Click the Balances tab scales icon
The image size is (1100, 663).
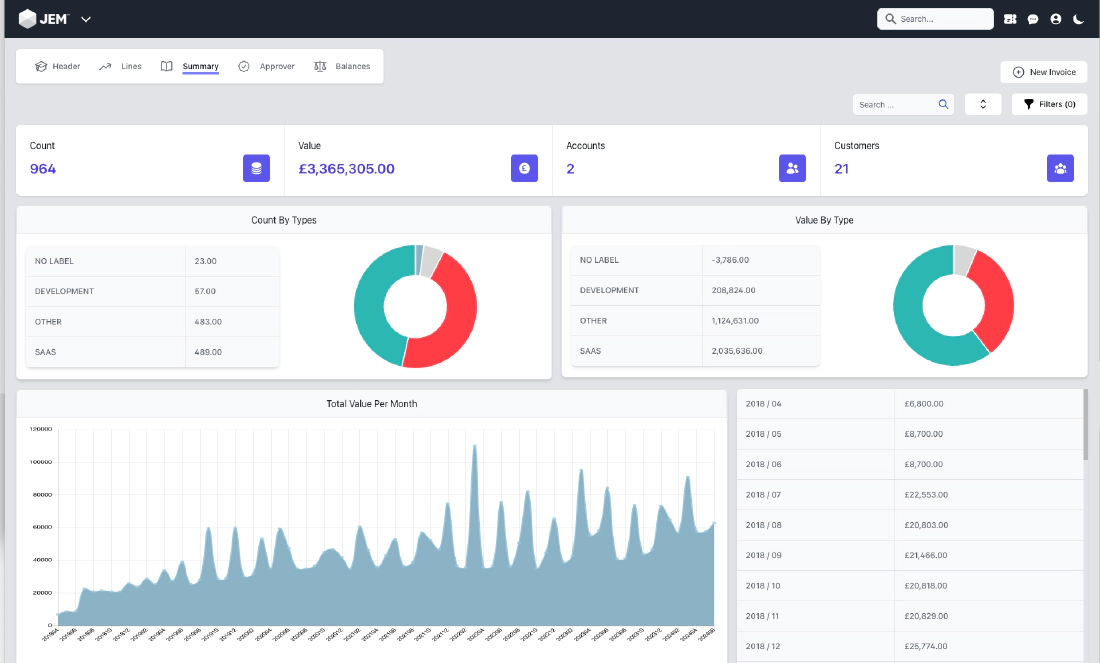pyautogui.click(x=320, y=66)
